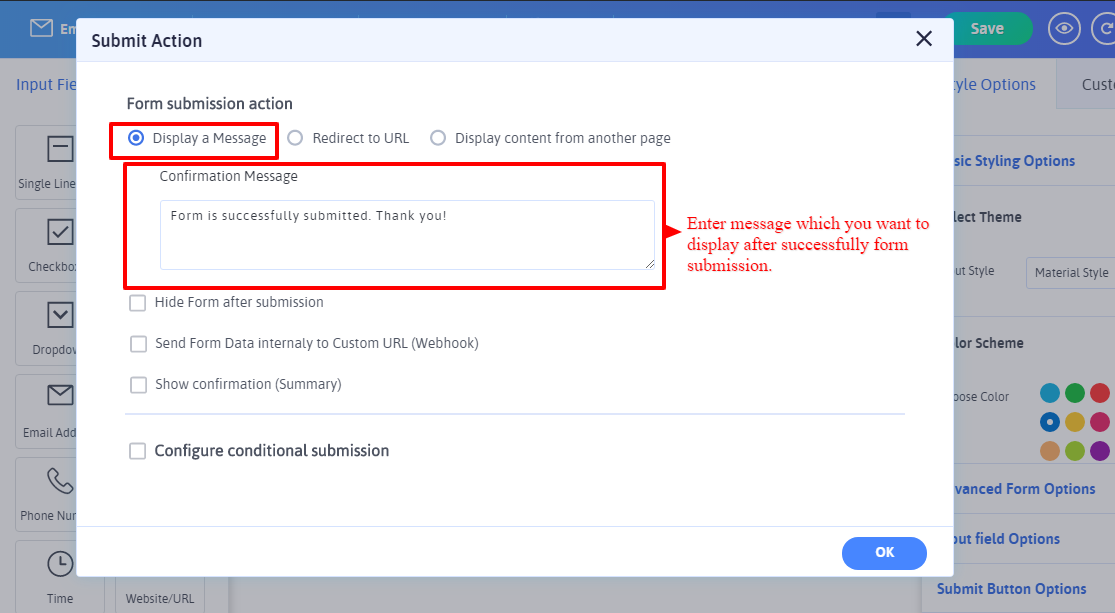Open the Material Style dropdown
The height and width of the screenshot is (613, 1115).
(1070, 272)
